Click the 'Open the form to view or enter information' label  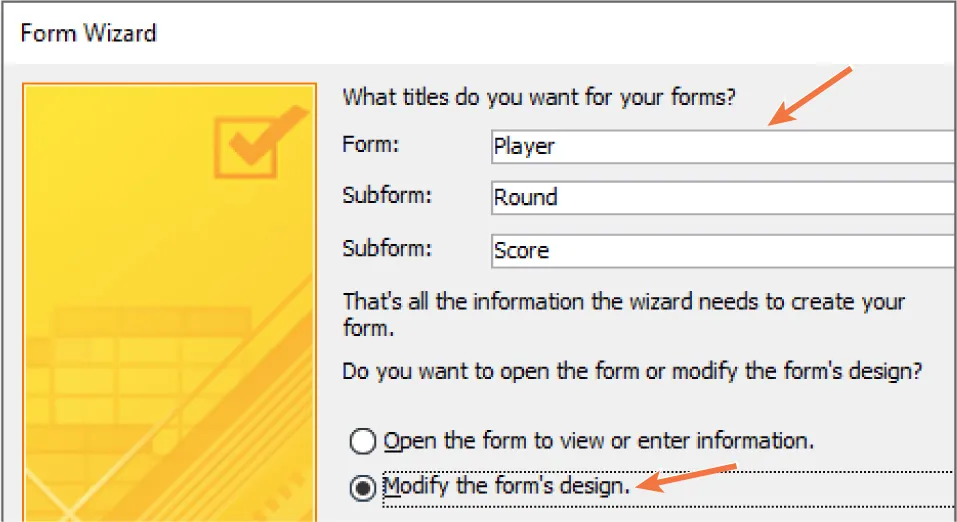(x=597, y=441)
